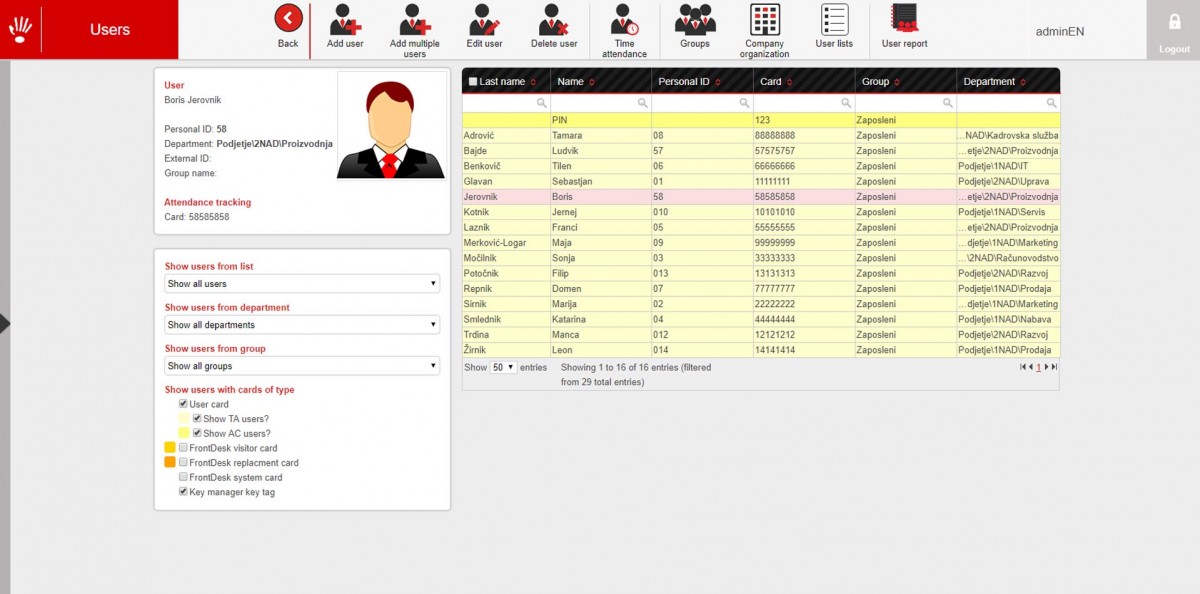Select the Žirnik Leon row
The image size is (1200, 594).
point(761,350)
